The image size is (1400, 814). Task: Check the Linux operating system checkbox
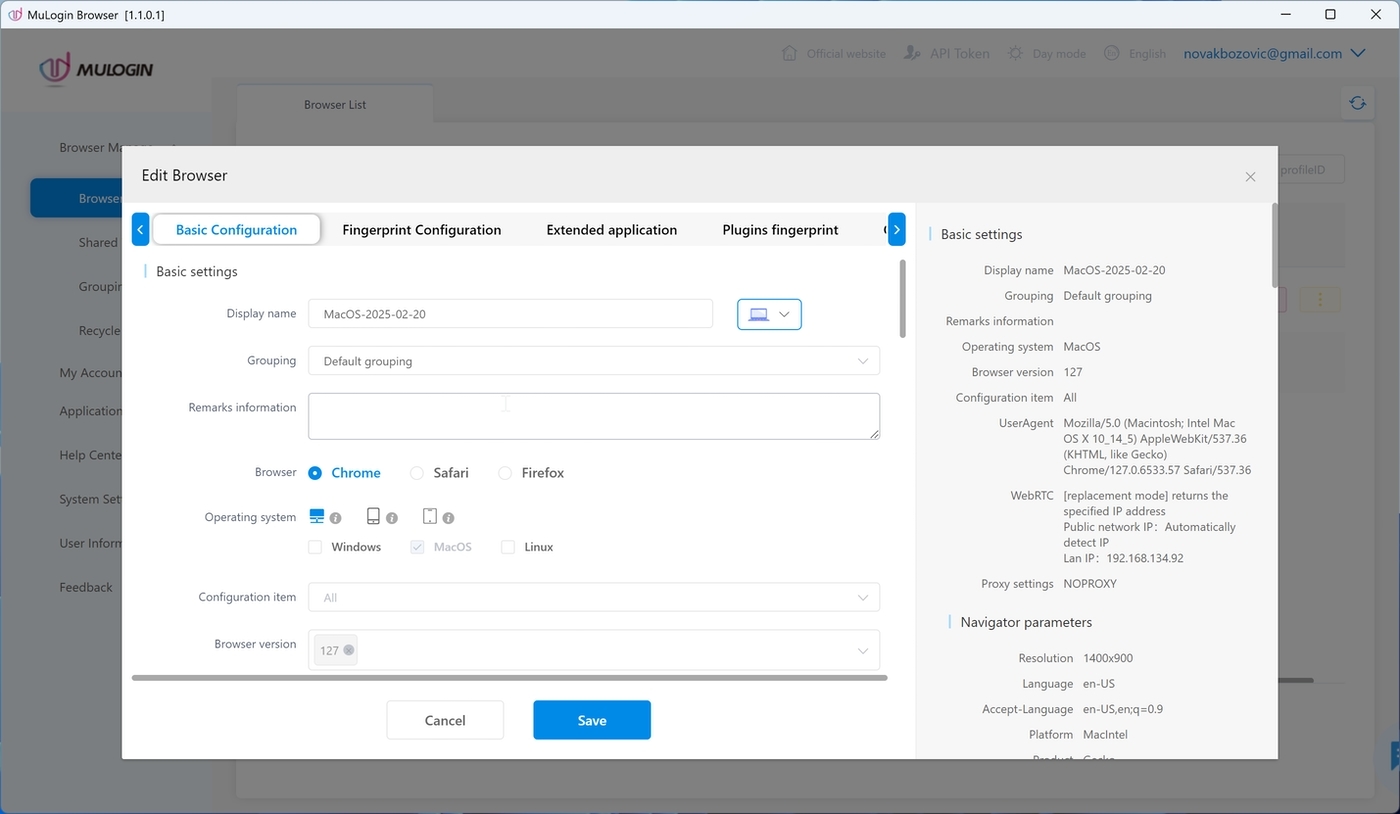[x=508, y=547]
